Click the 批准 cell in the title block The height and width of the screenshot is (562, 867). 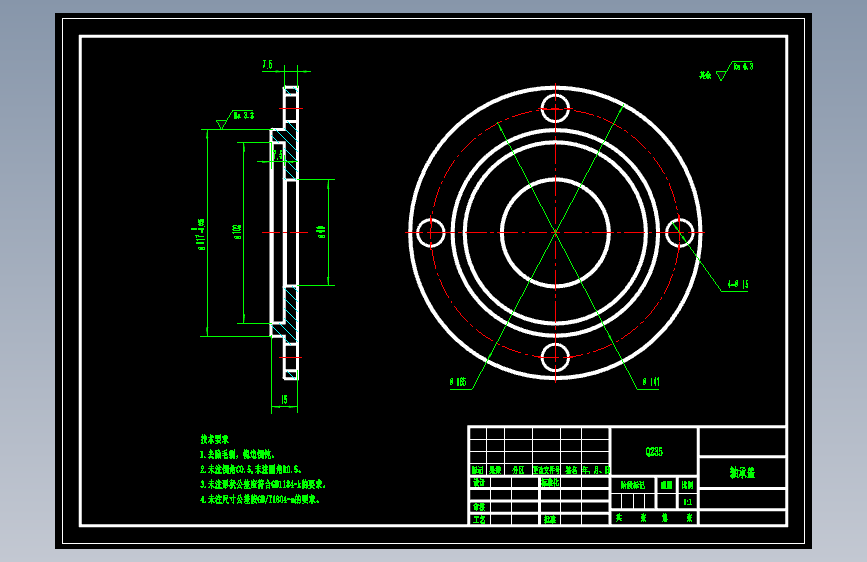point(550,519)
